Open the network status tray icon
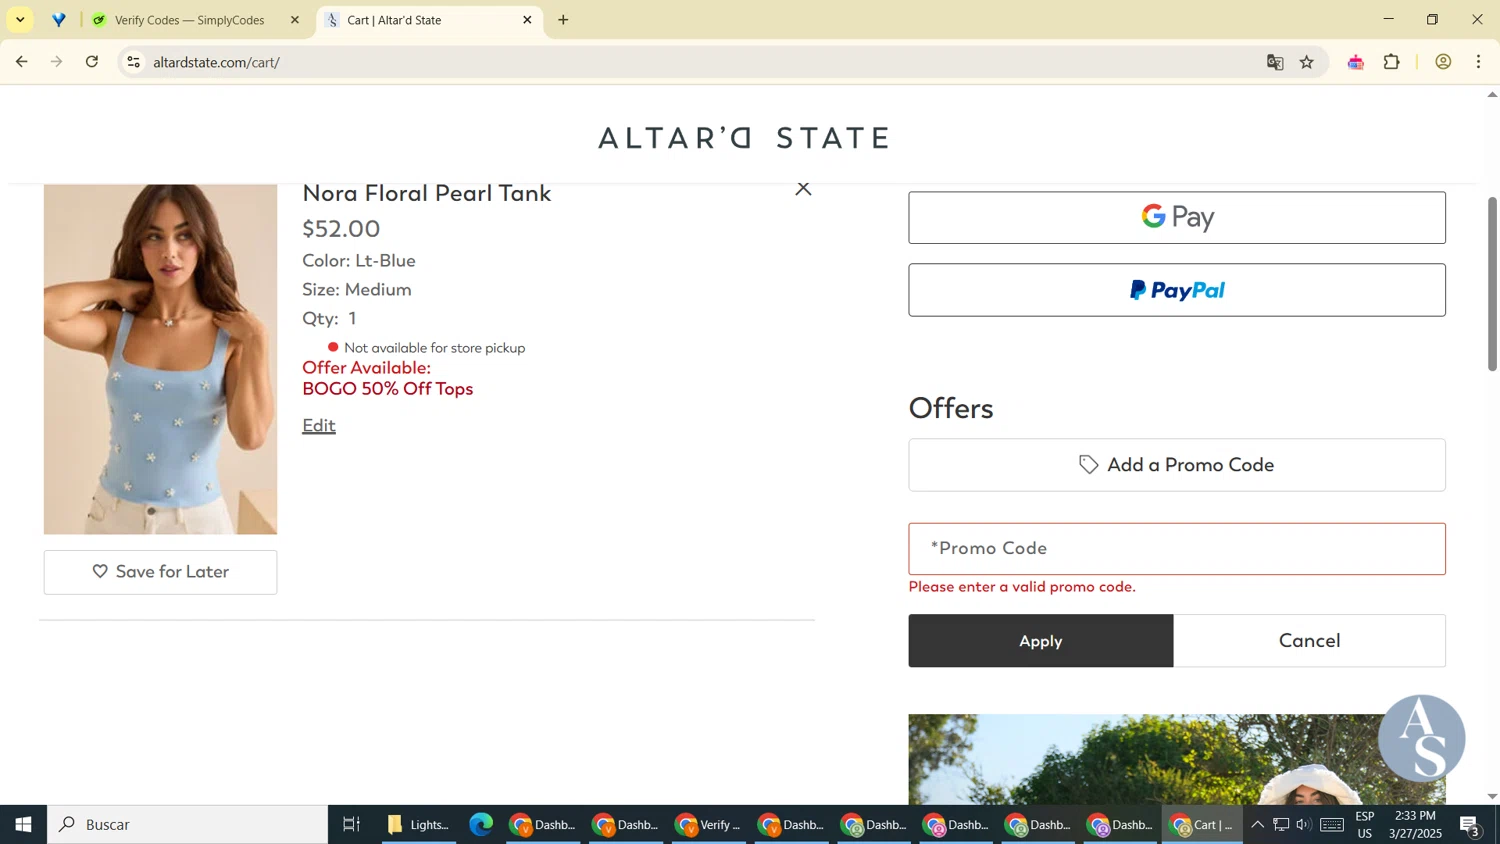 1281,825
